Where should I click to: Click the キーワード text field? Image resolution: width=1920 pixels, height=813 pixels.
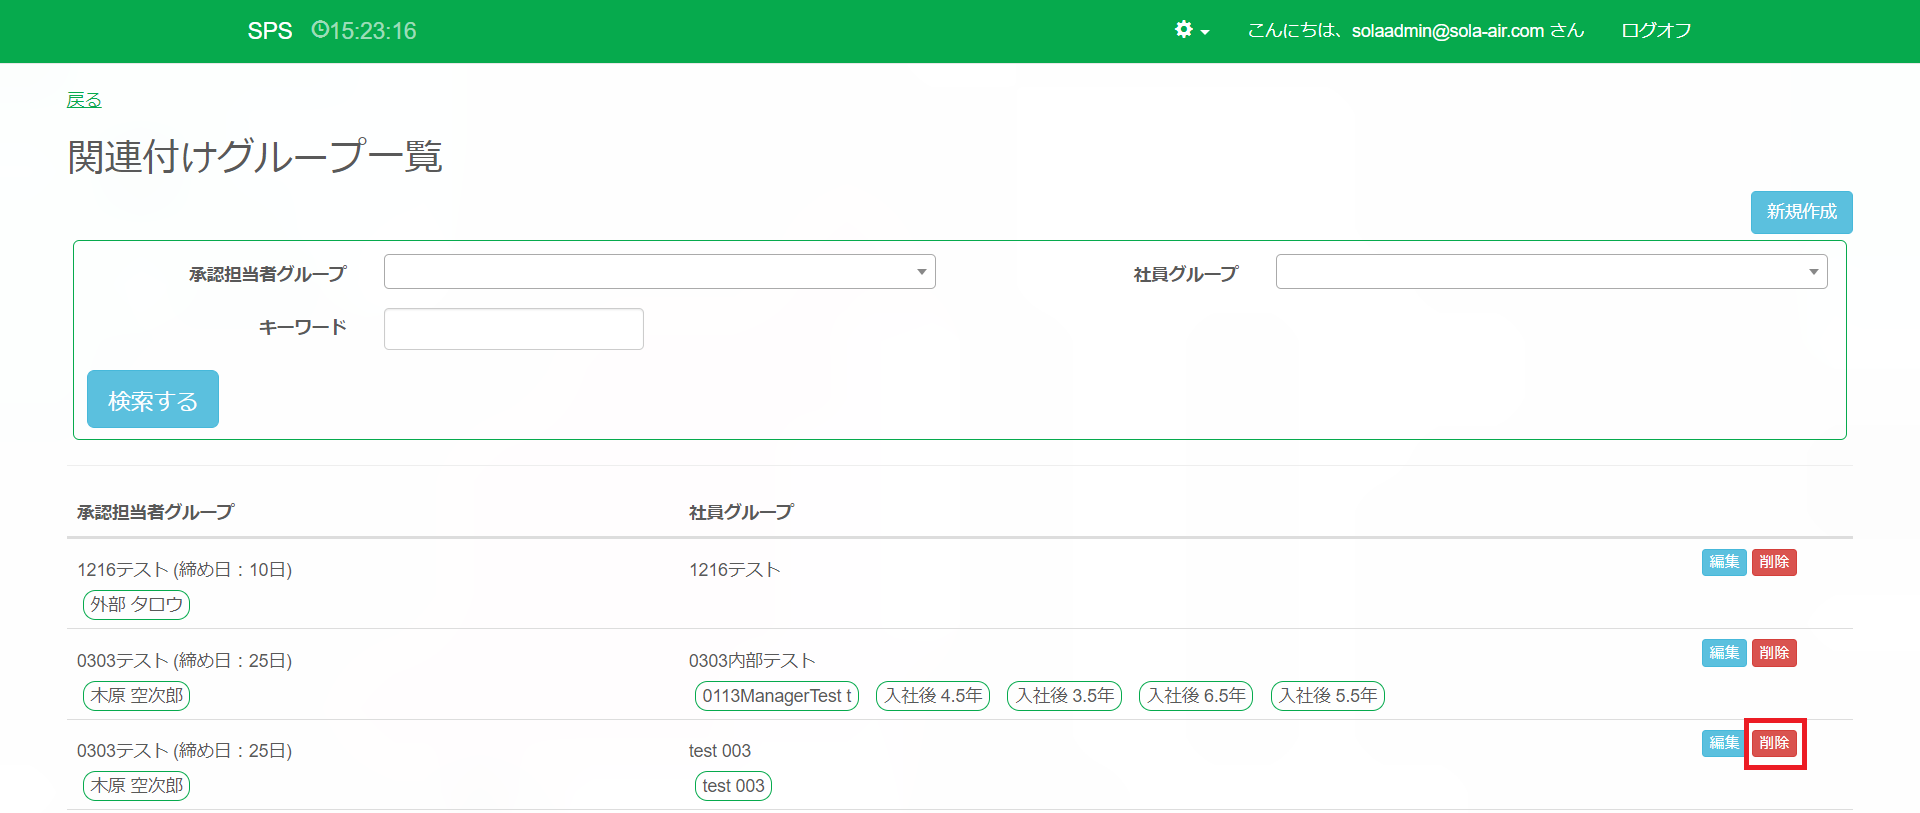click(513, 329)
